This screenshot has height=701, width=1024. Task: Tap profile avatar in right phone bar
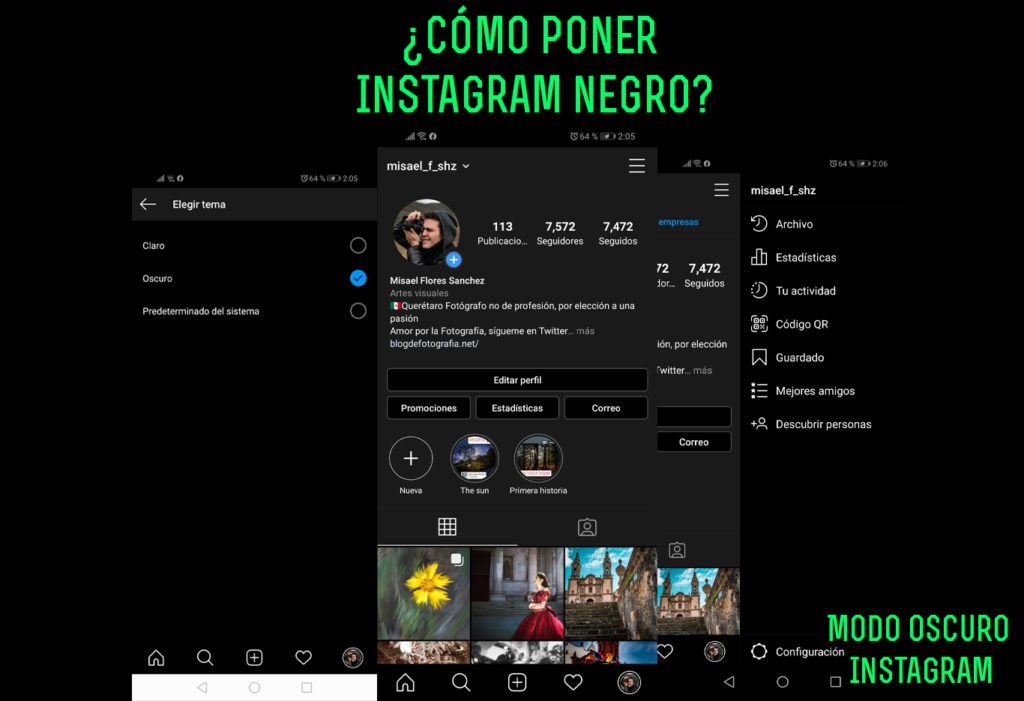tap(714, 651)
